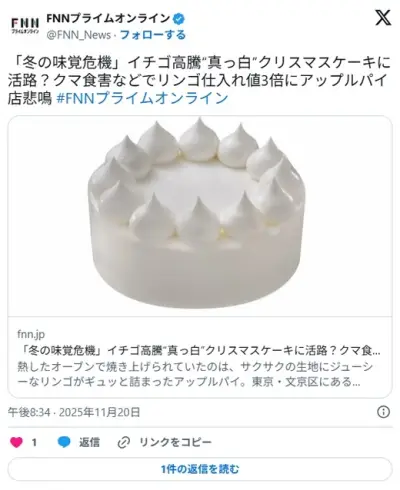Click the 返信 reply label
The image size is (400, 490).
pyautogui.click(x=89, y=442)
